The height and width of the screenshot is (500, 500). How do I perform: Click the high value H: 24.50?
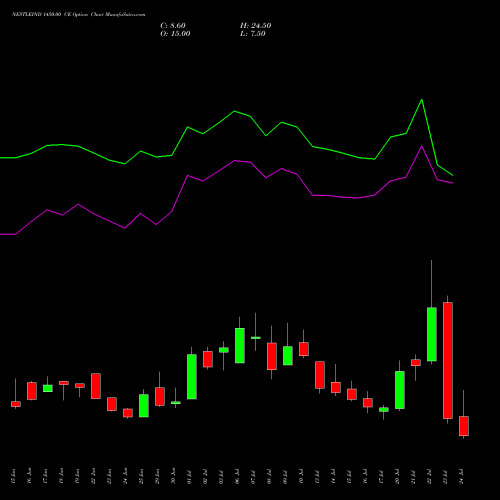tap(256, 26)
